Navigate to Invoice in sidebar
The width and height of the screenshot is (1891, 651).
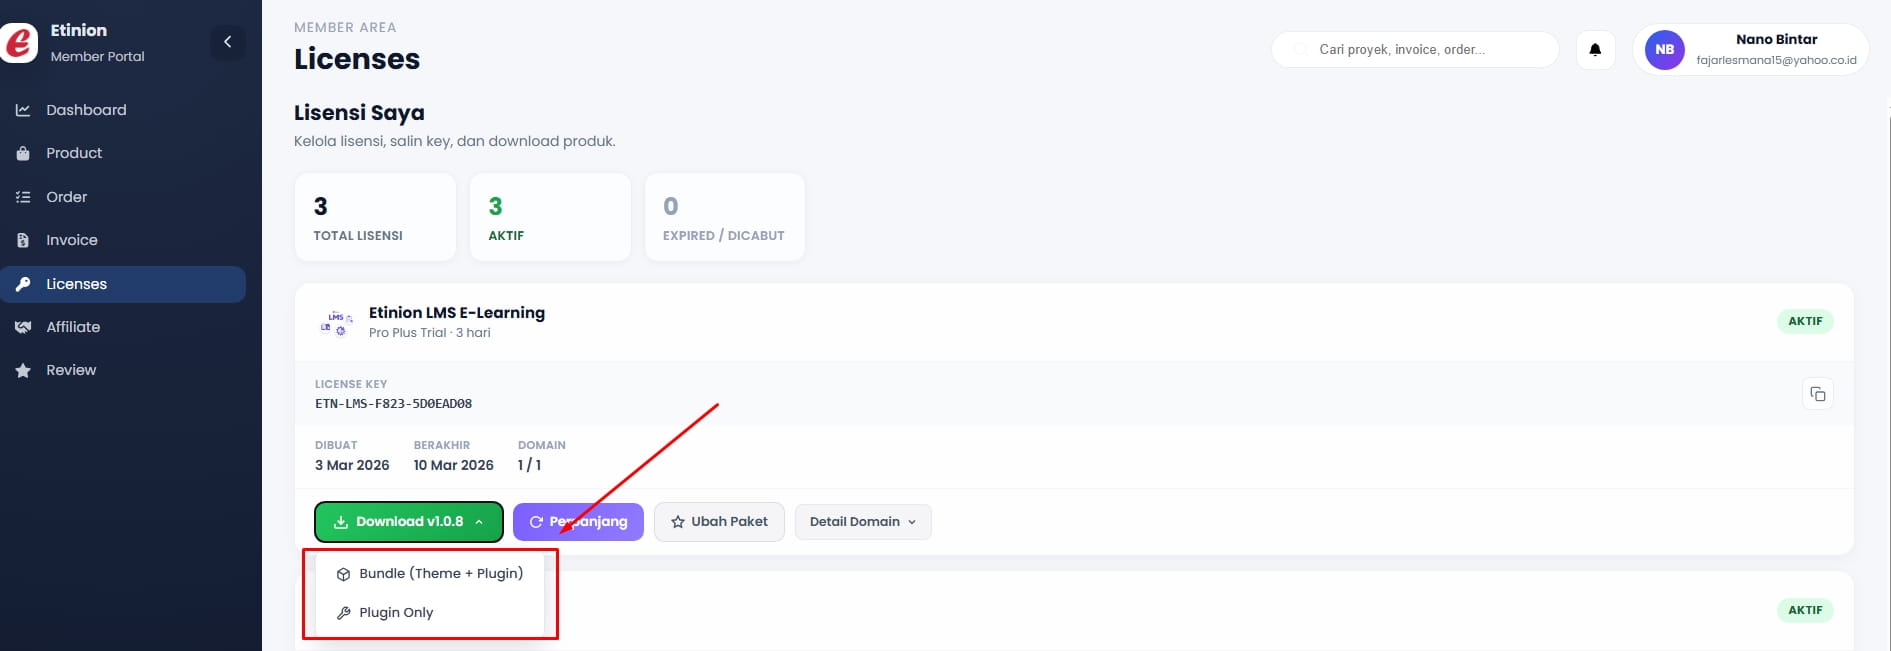pyautogui.click(x=72, y=240)
